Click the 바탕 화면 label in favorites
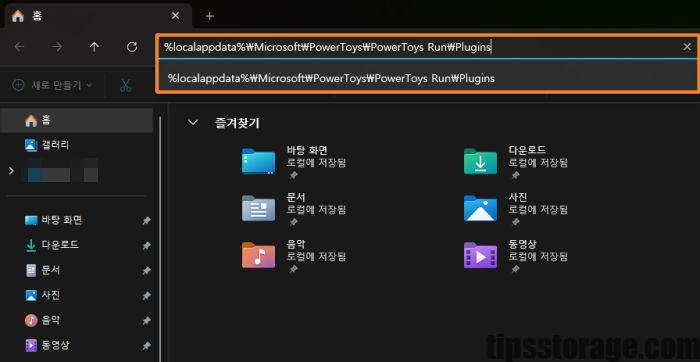 click(308, 150)
